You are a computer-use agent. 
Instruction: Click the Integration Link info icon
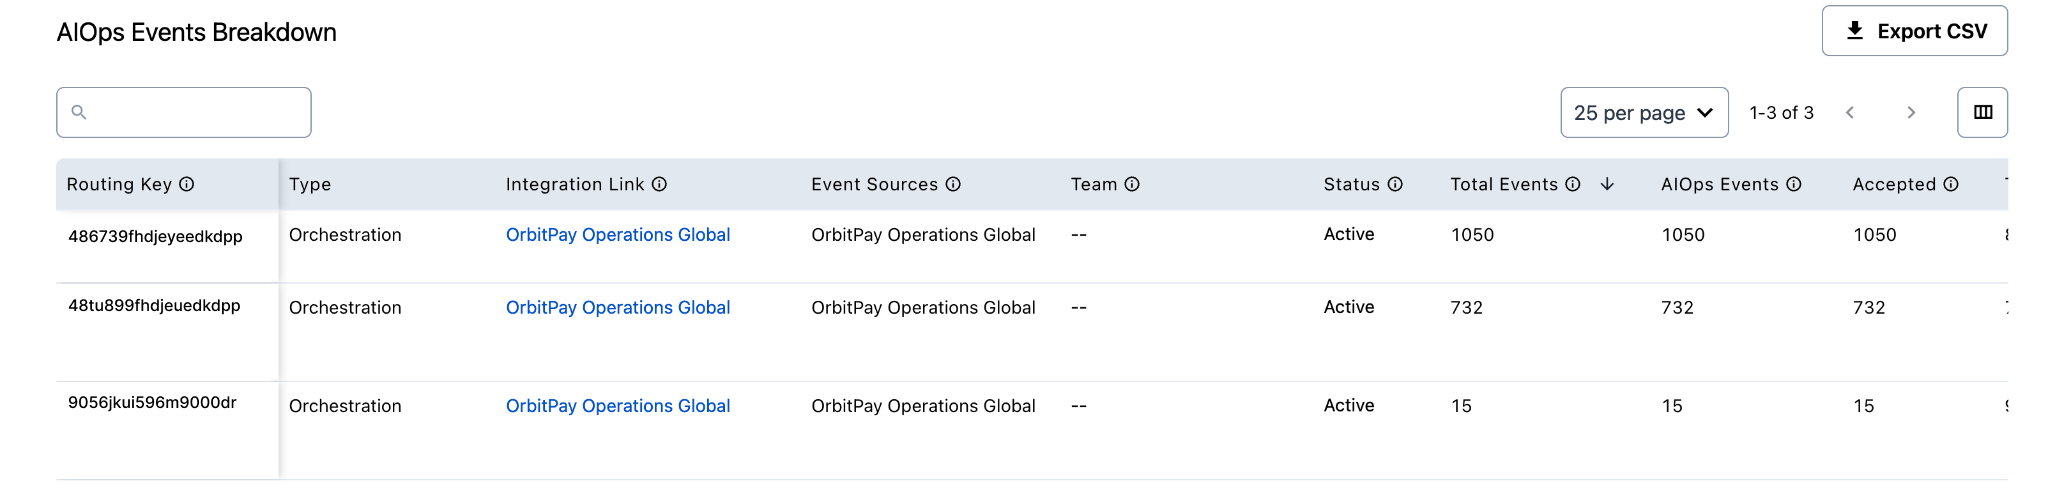point(659,184)
